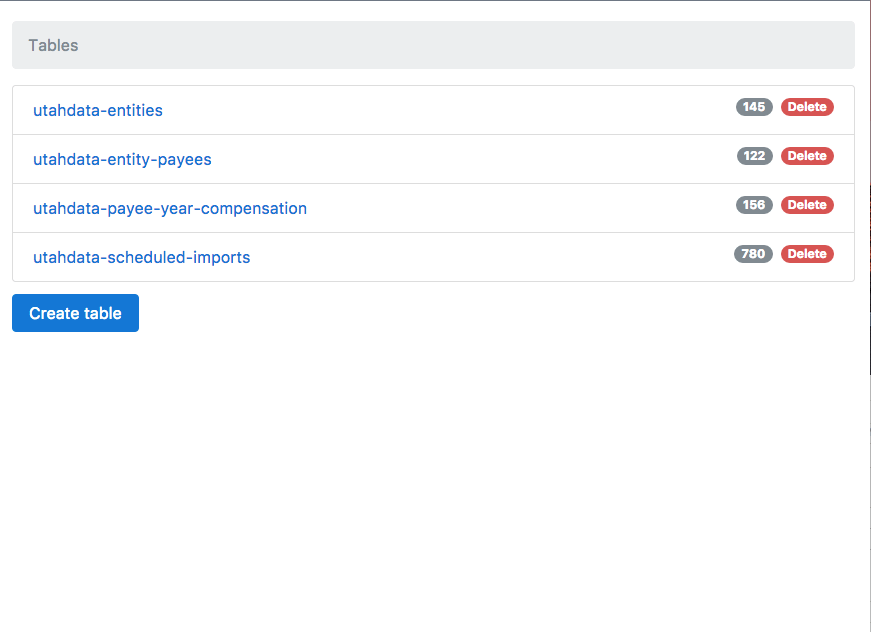
Task: Open the utahdata-payee-year-compensation table
Action: (x=169, y=208)
